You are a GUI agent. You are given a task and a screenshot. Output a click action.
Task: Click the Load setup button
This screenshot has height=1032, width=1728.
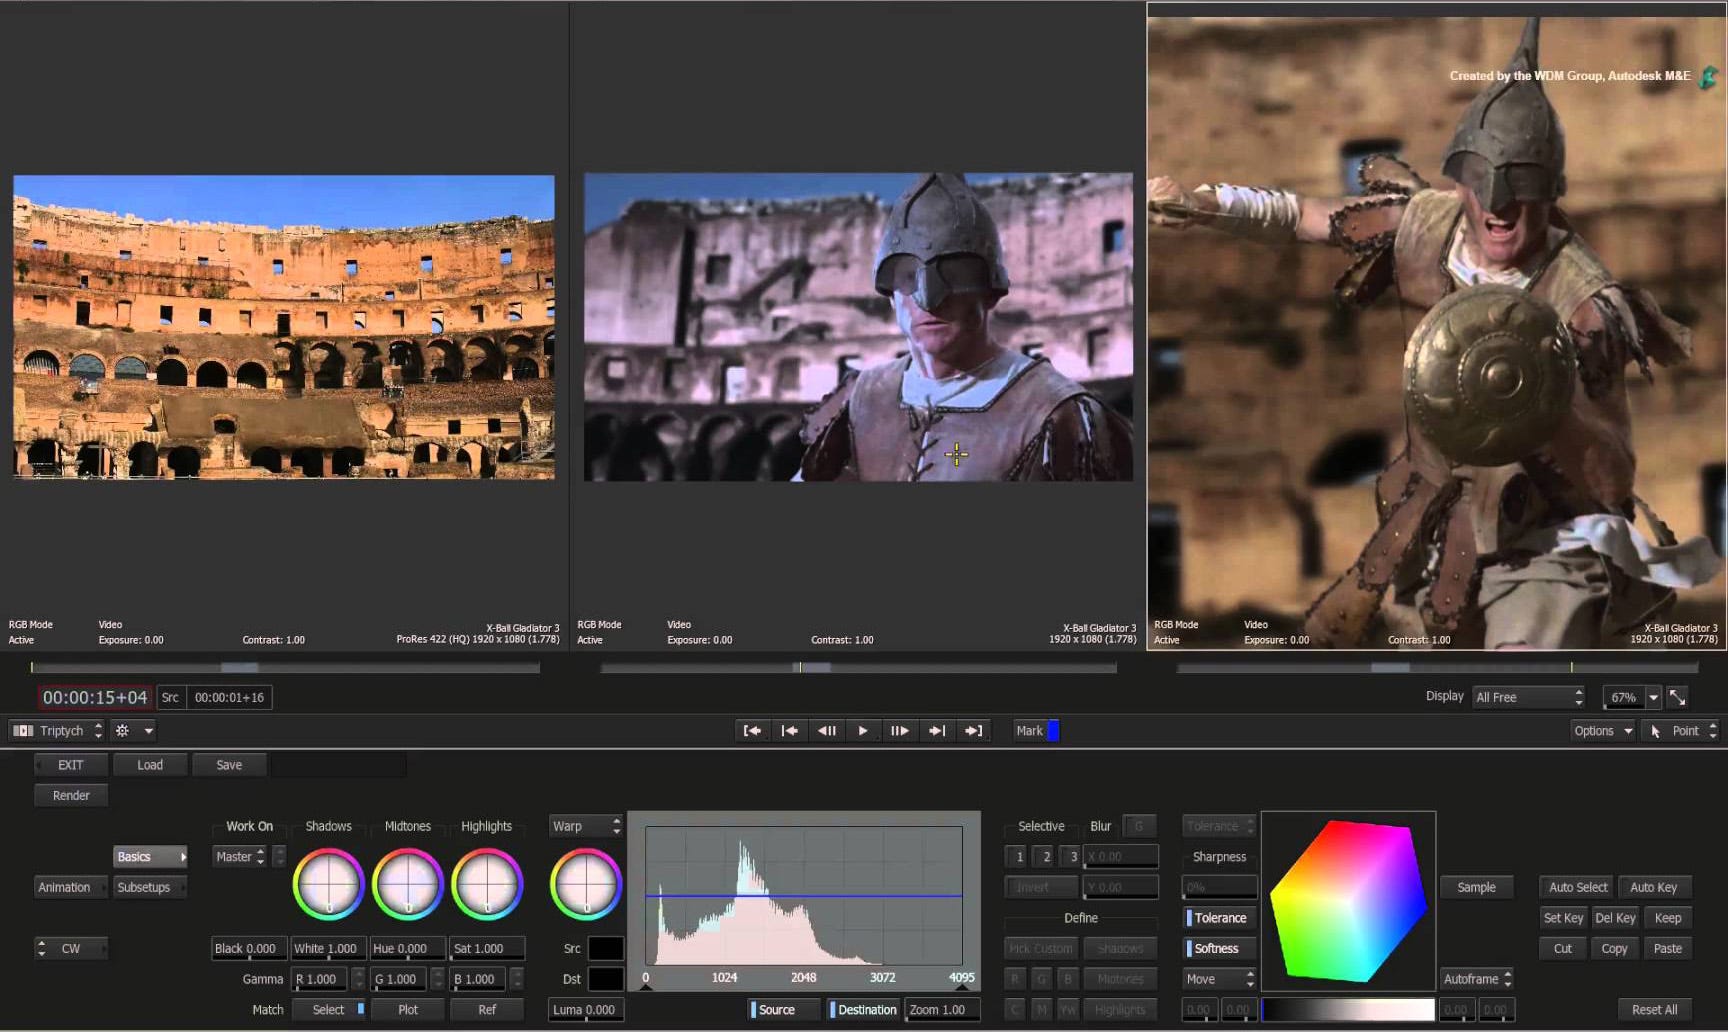pos(150,765)
